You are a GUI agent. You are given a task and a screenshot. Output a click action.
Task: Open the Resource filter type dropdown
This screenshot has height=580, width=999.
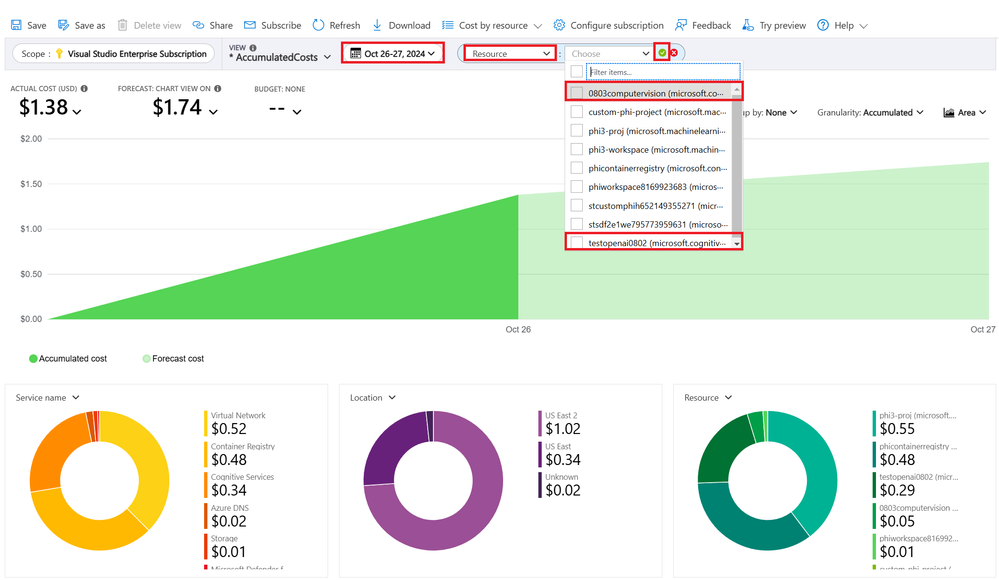pyautogui.click(x=510, y=53)
